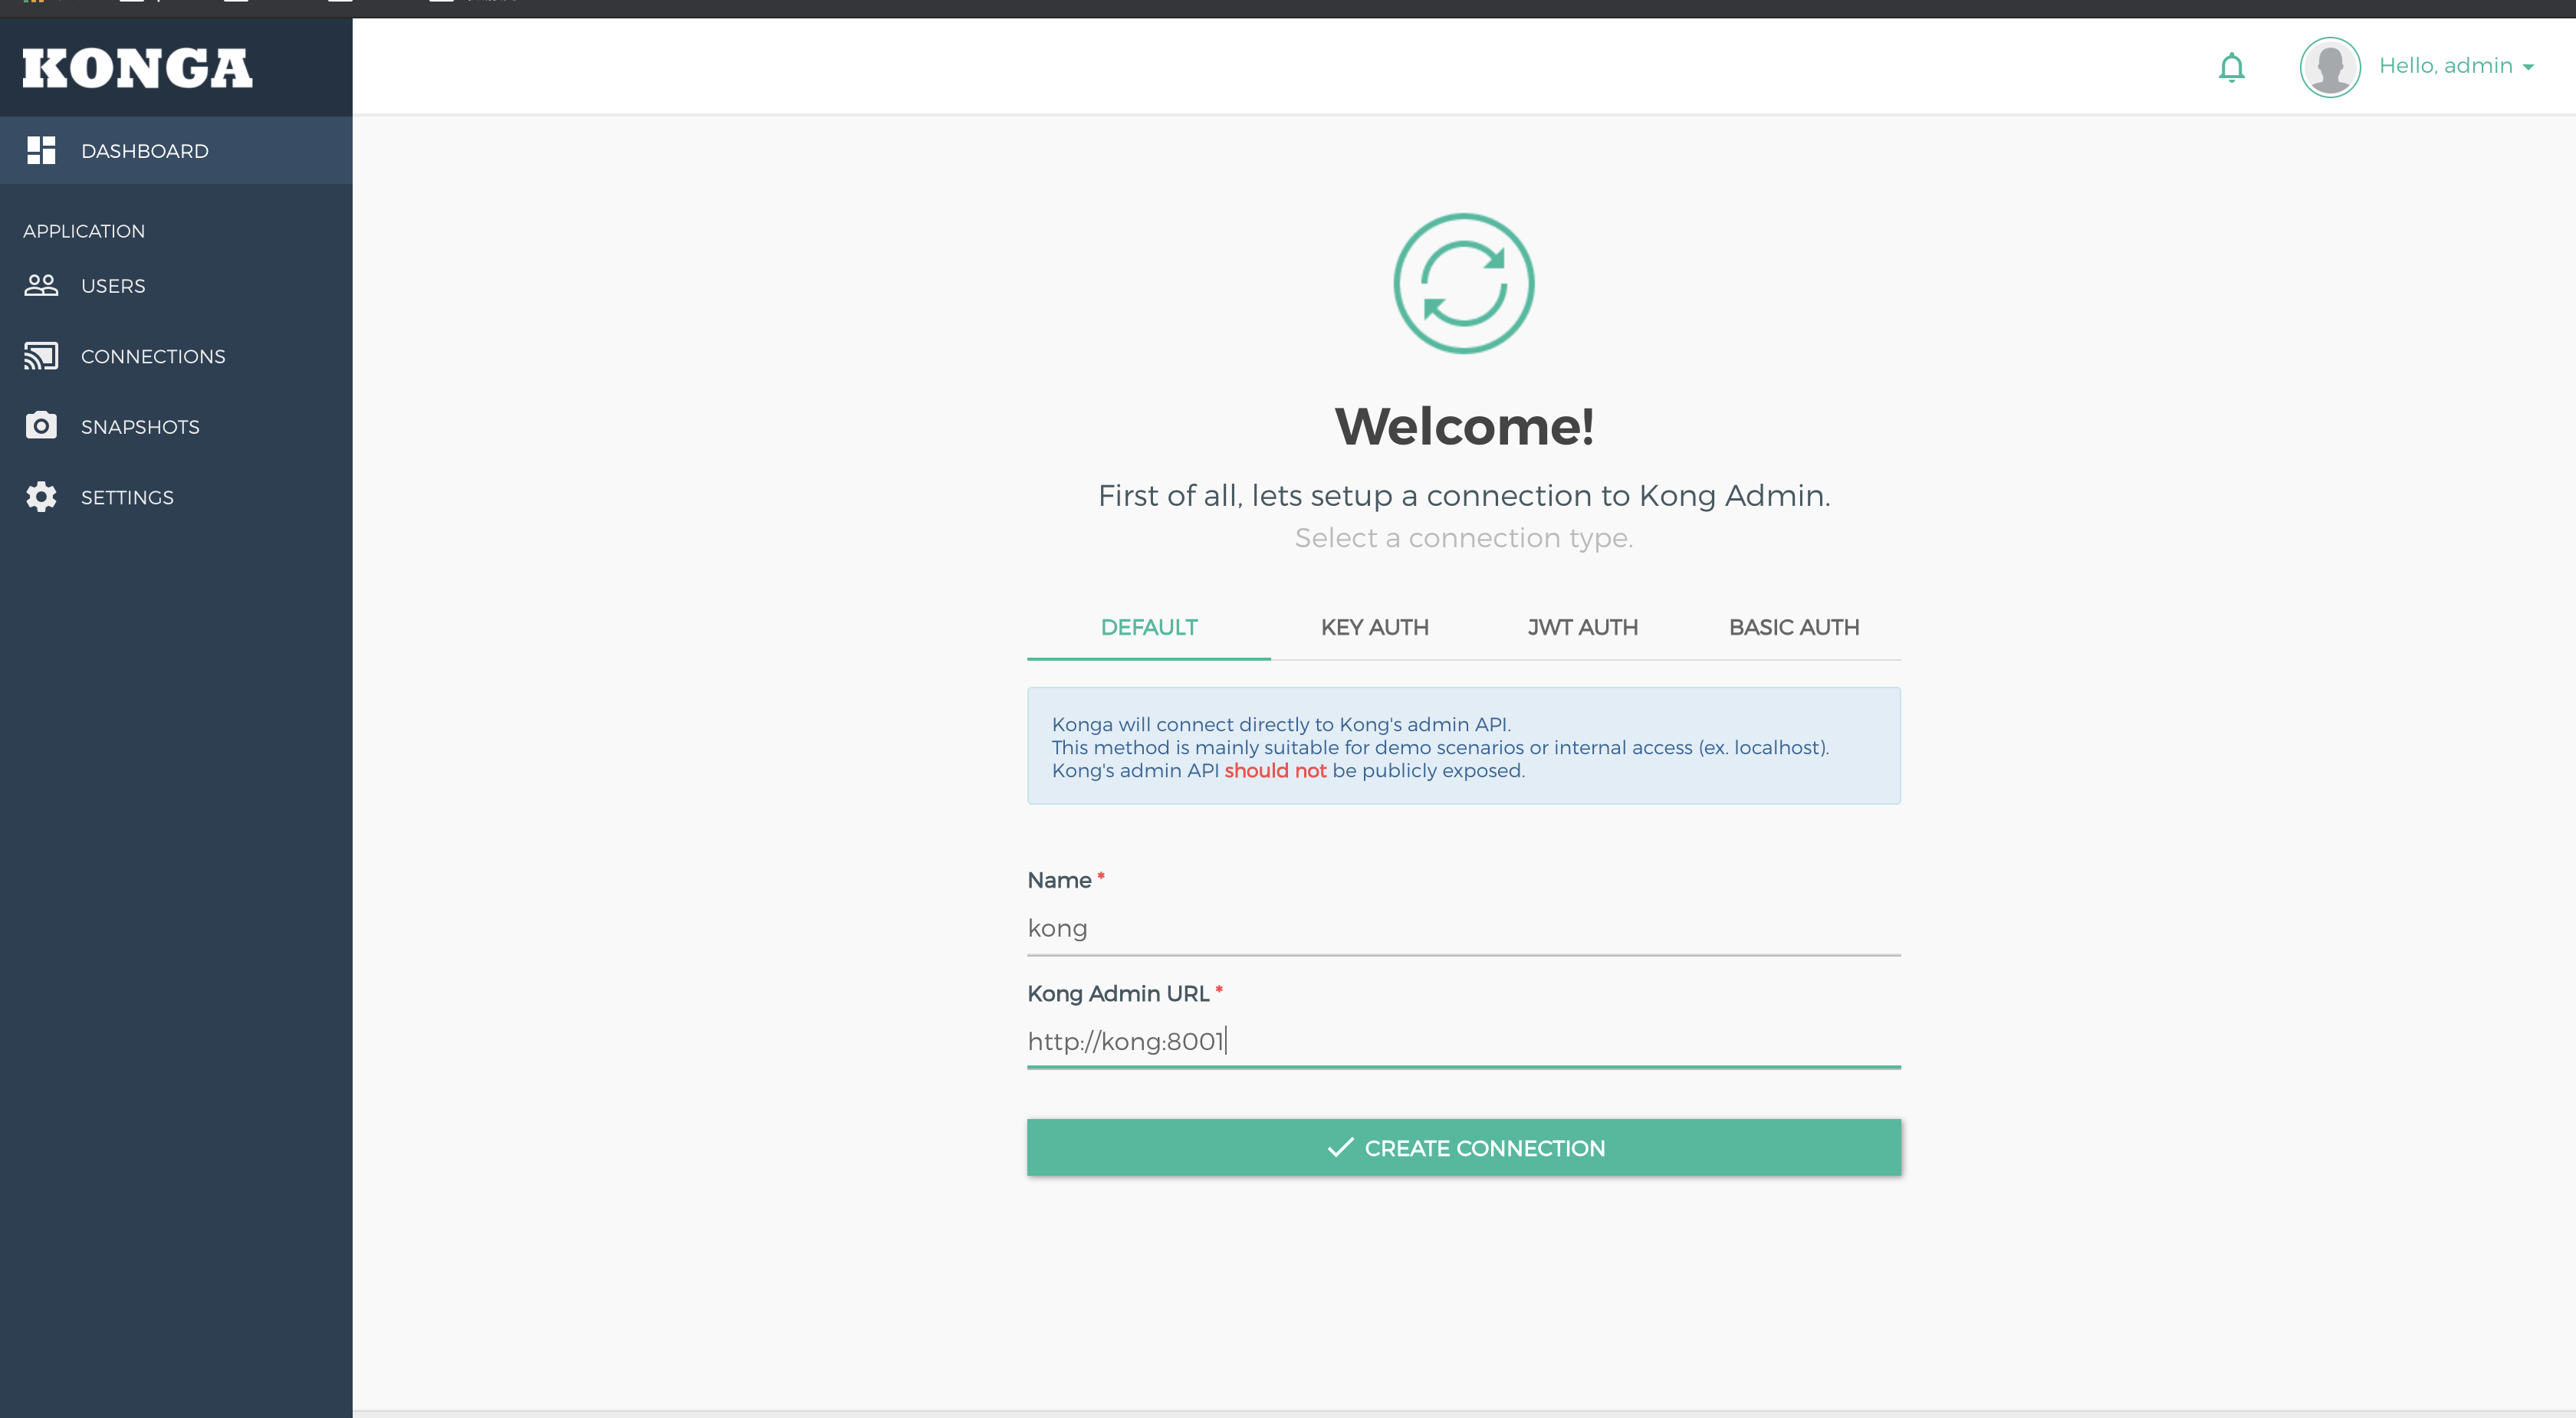
Task: Click the Snapshots camera icon
Action: click(41, 426)
